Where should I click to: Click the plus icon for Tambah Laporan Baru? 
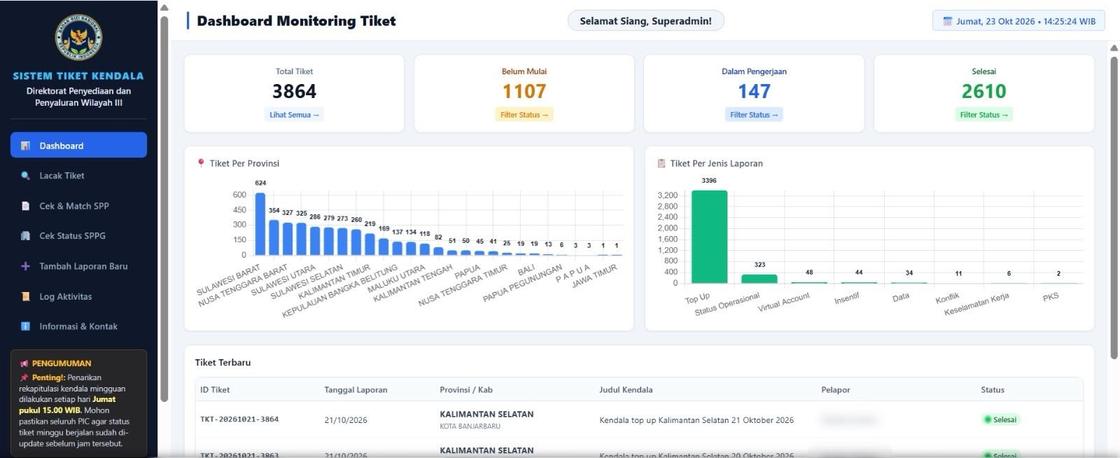point(26,266)
